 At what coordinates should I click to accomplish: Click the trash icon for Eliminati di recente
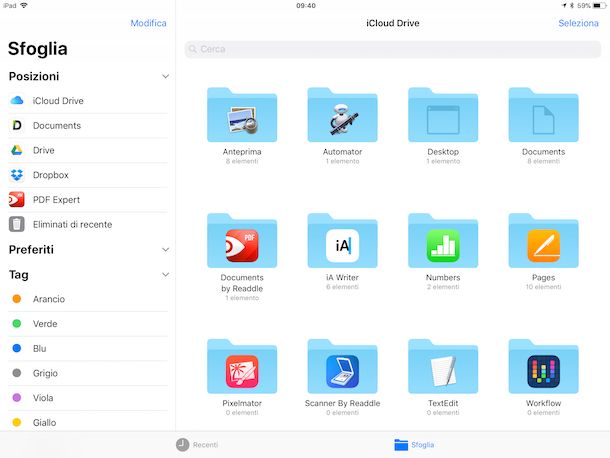tap(17, 224)
